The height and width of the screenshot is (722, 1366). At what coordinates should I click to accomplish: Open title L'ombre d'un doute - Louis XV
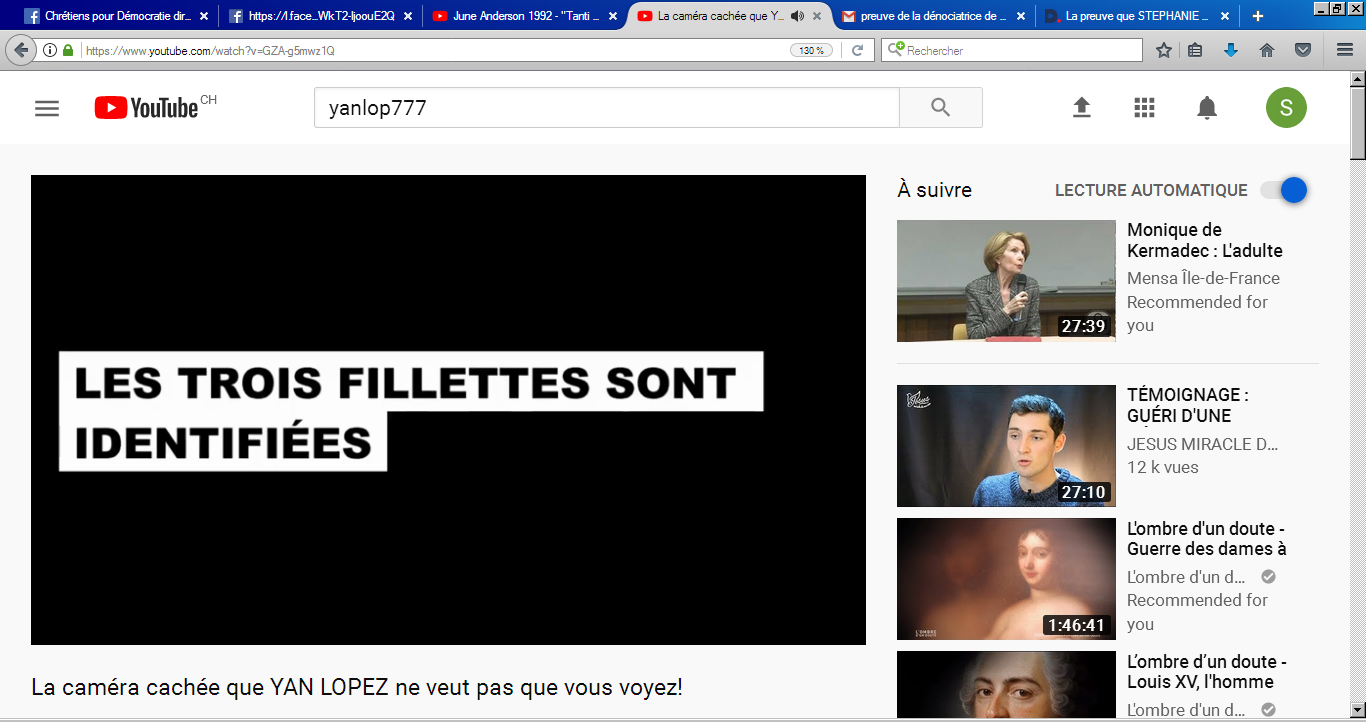pos(1207,671)
